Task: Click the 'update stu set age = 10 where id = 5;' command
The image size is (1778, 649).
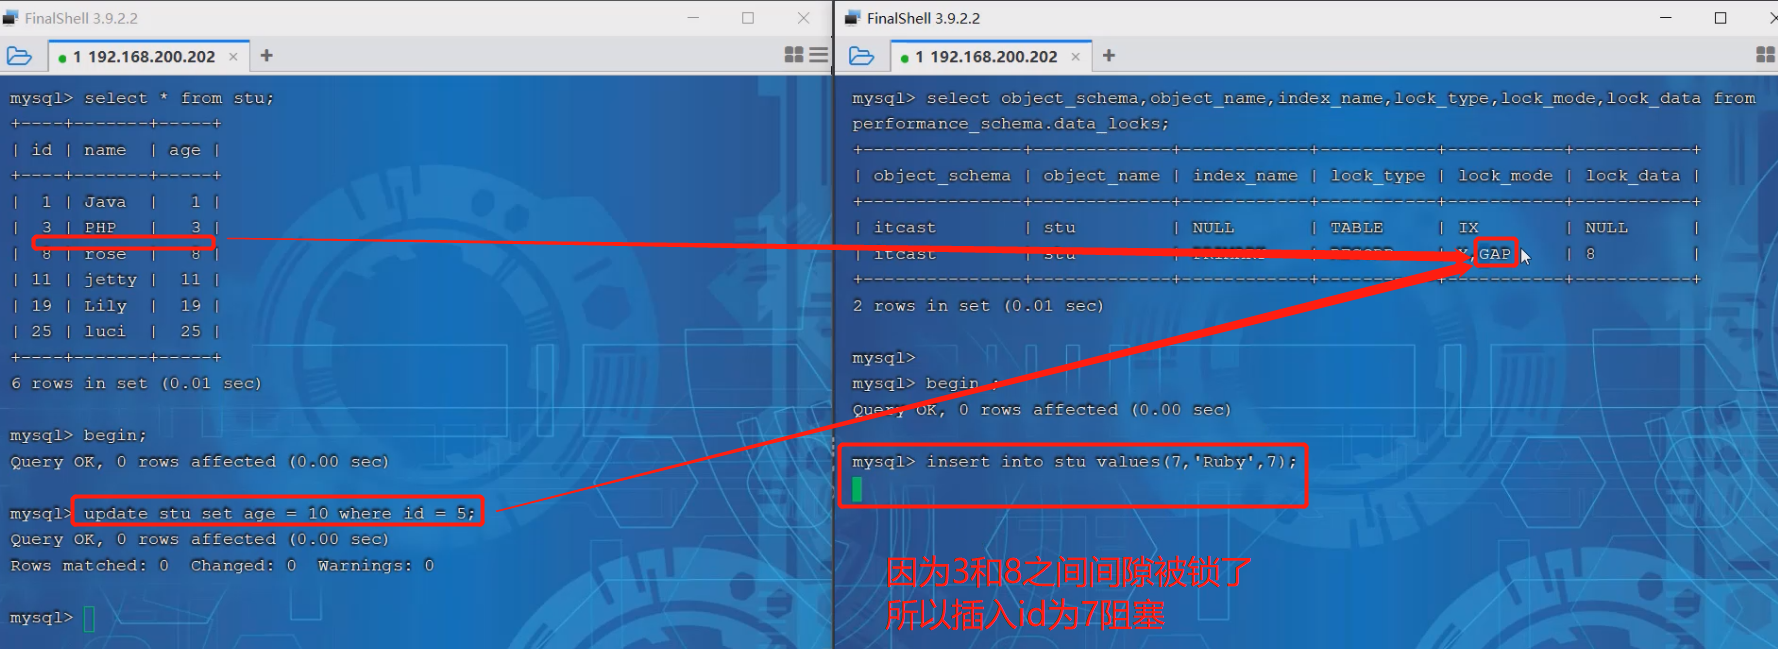Action: pos(279,513)
